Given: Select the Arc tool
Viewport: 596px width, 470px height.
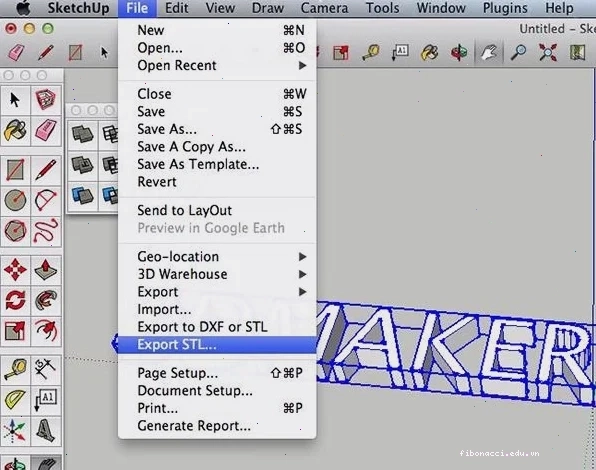Looking at the screenshot, I should 46,200.
